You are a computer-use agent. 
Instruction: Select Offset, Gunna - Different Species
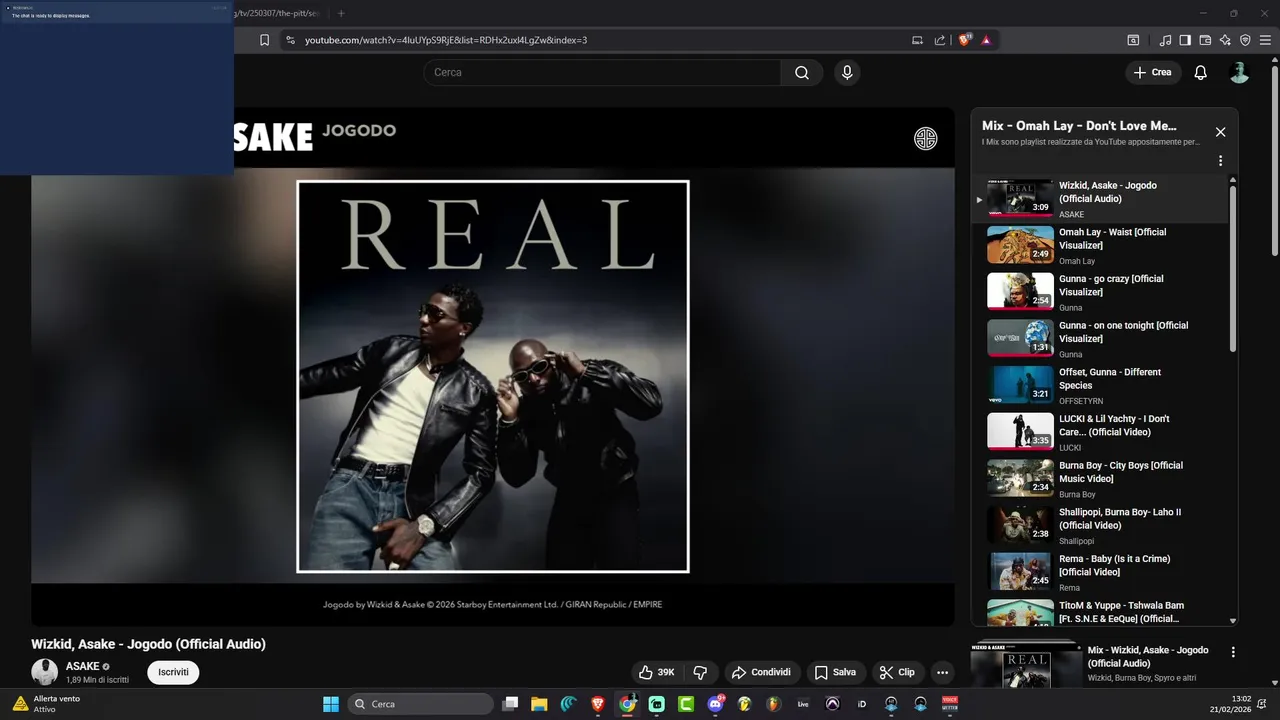point(1101,385)
